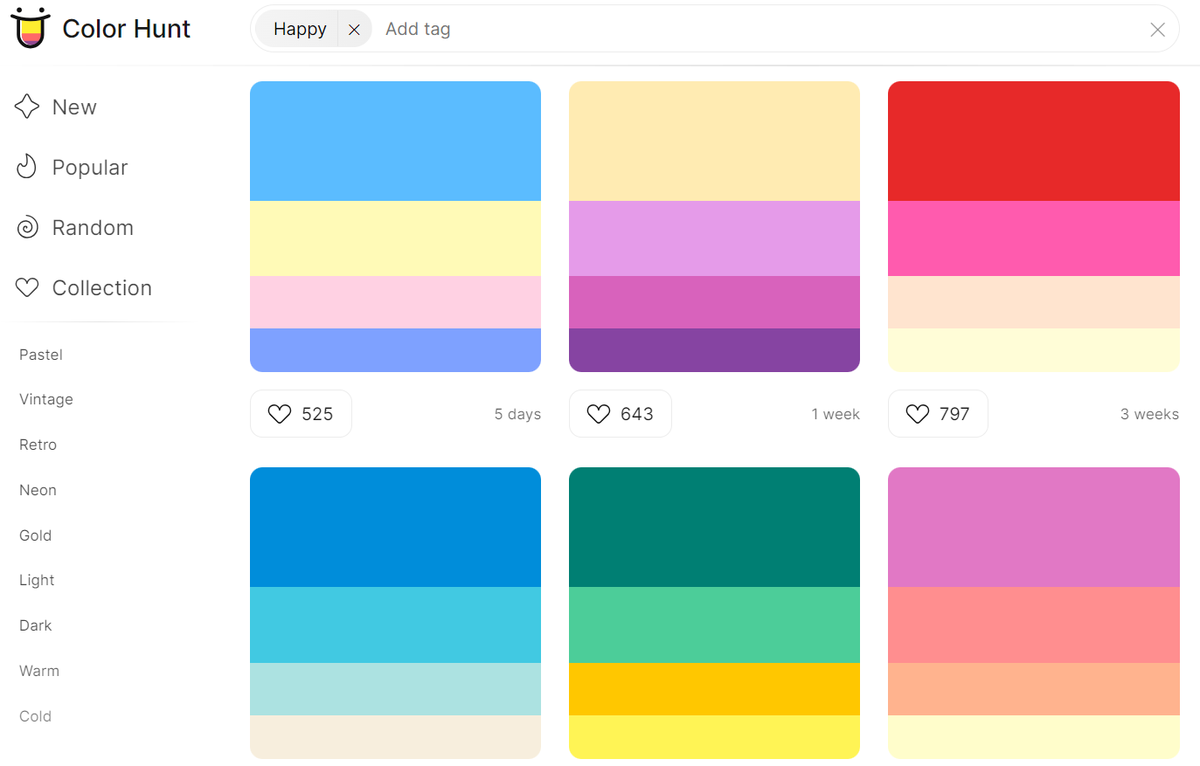Copy the deep purple swatch in 643 palette
The width and height of the screenshot is (1200, 766).
[x=714, y=350]
